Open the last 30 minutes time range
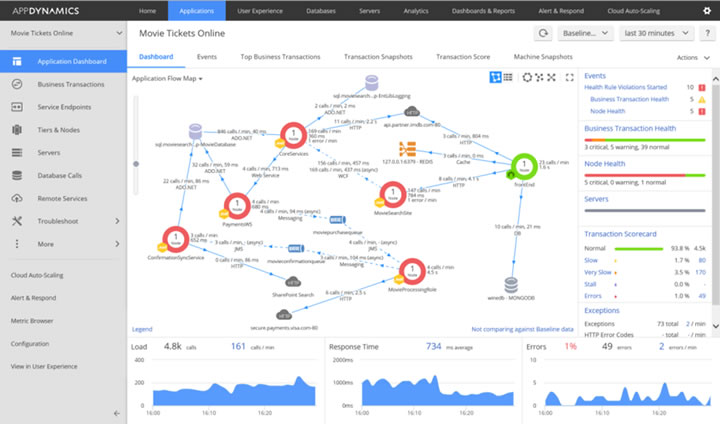720x424 pixels. 657,33
